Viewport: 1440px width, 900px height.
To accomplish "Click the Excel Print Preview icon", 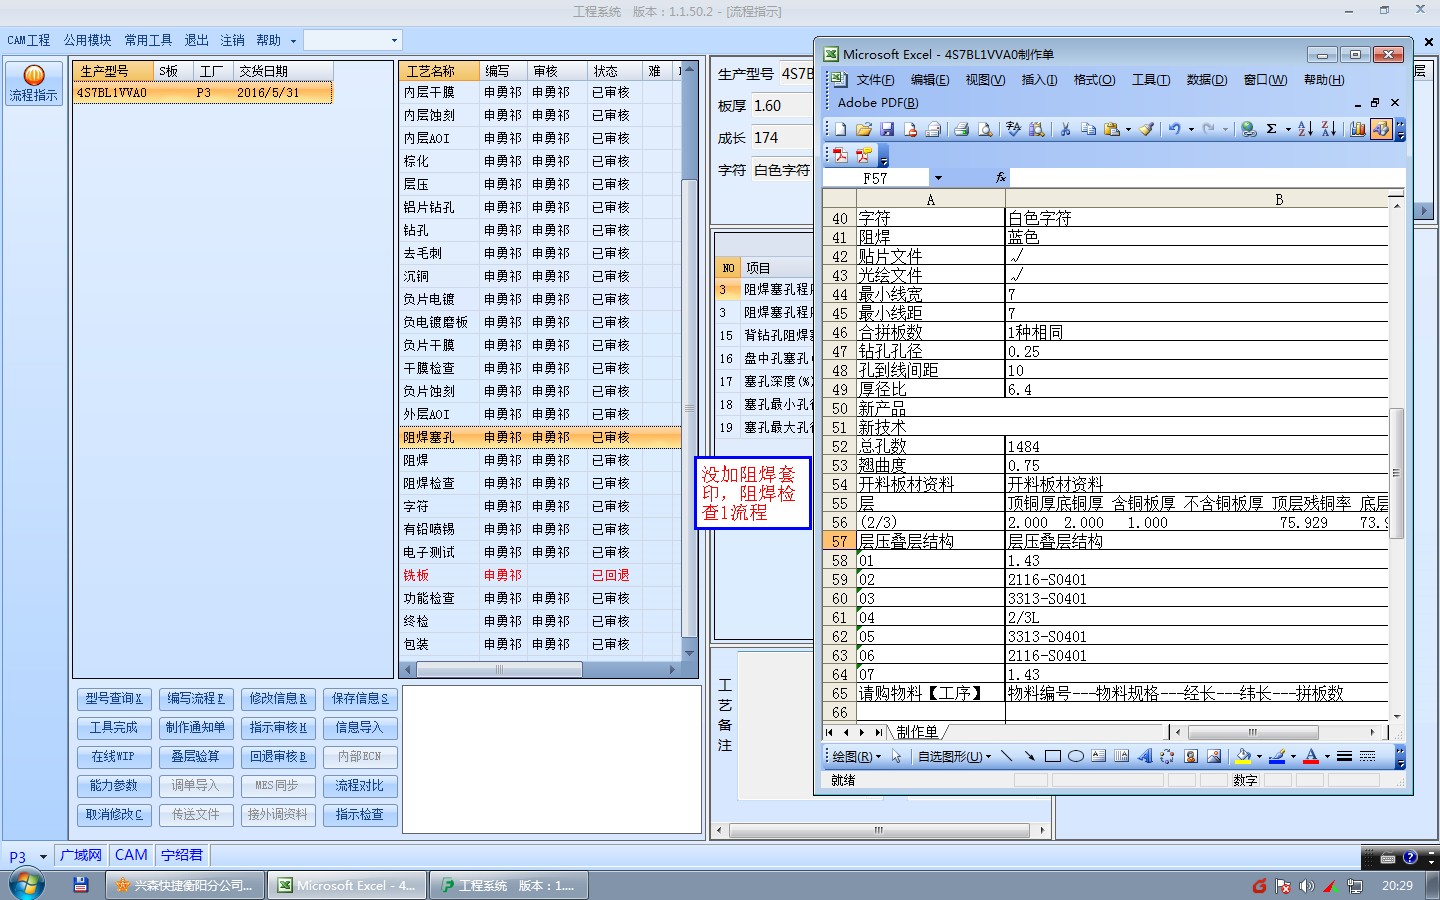I will pos(985,129).
